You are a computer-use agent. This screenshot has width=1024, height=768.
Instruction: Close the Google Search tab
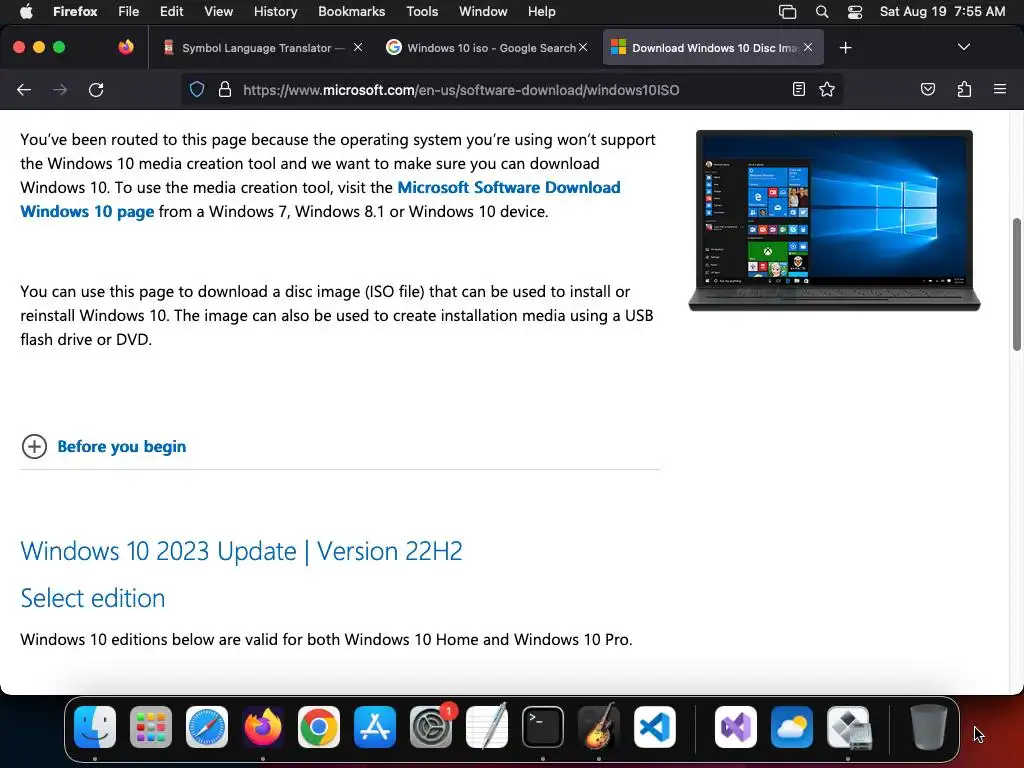pyautogui.click(x=583, y=48)
